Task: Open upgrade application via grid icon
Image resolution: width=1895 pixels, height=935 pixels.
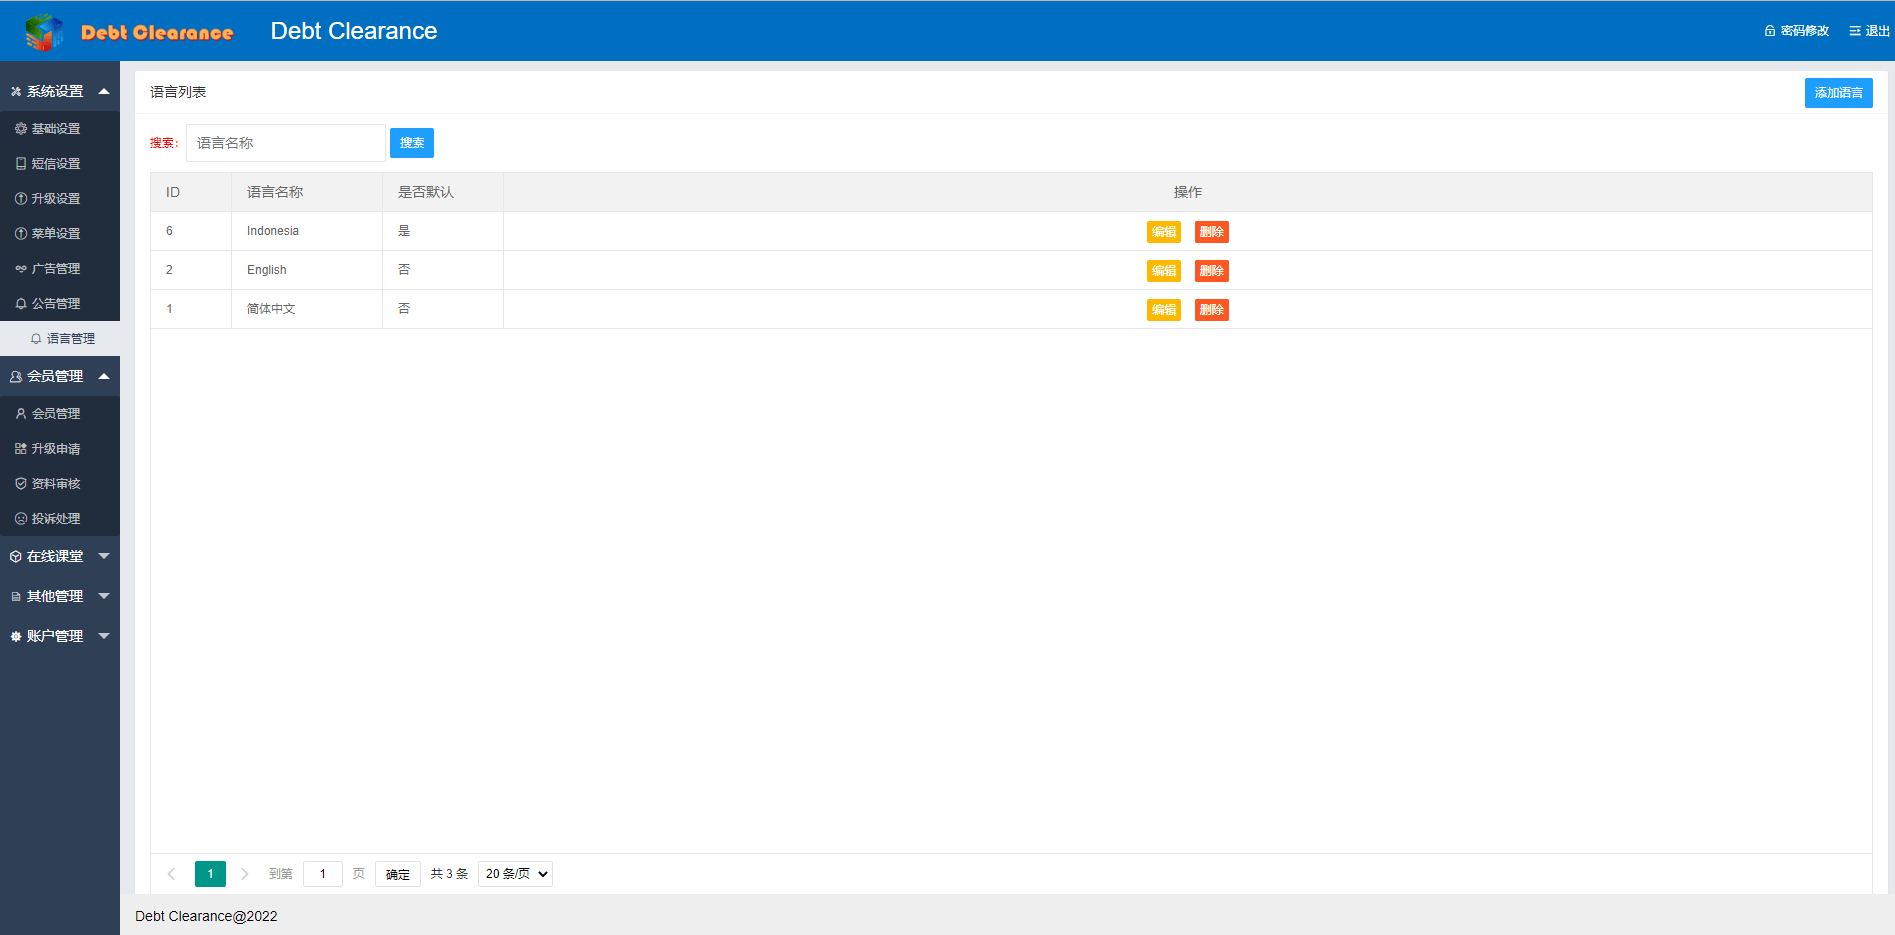Action: (21, 449)
